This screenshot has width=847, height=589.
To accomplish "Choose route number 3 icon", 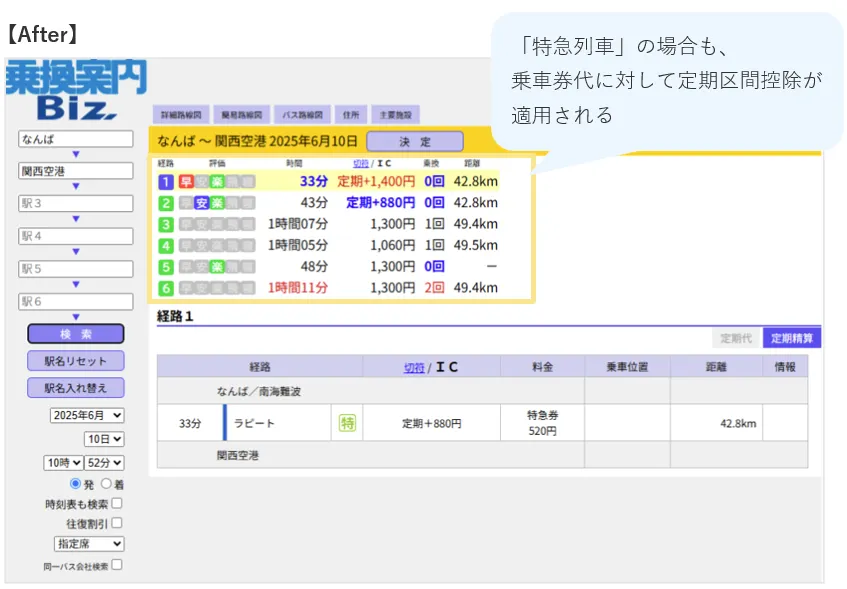I will tap(166, 224).
